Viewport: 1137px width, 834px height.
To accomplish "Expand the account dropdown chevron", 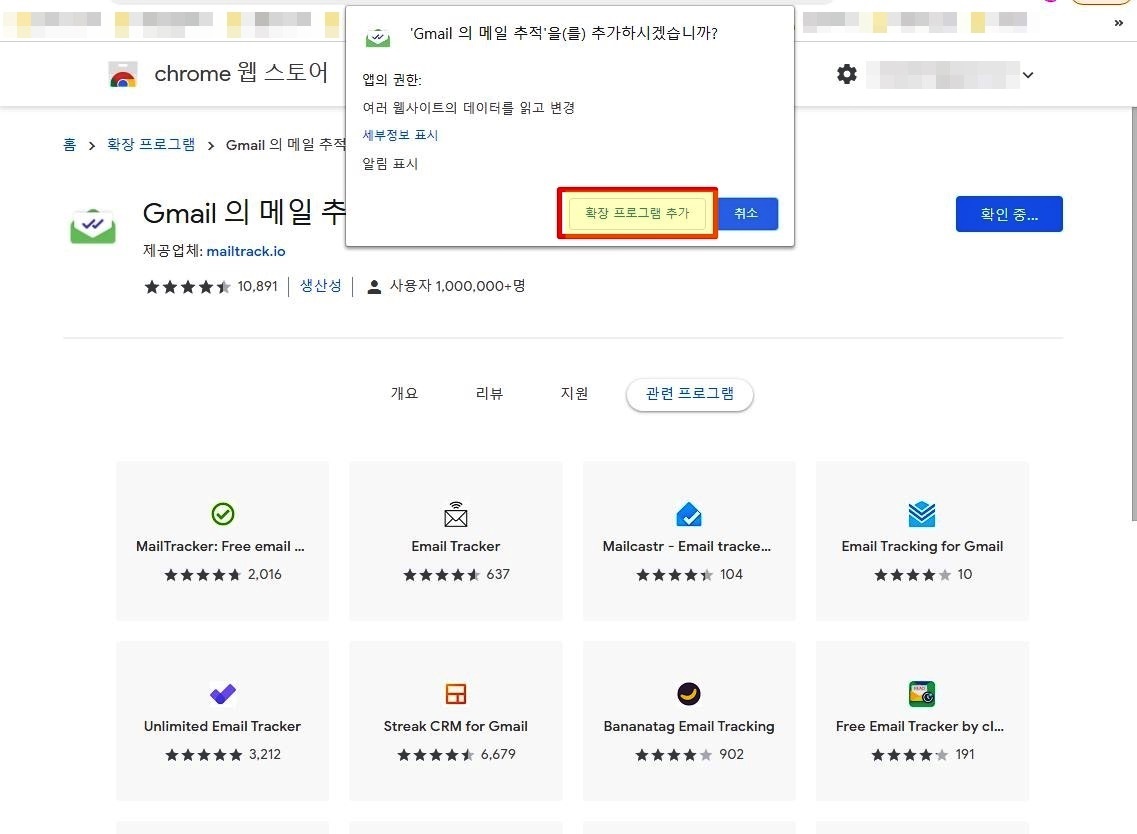I will tap(1028, 75).
